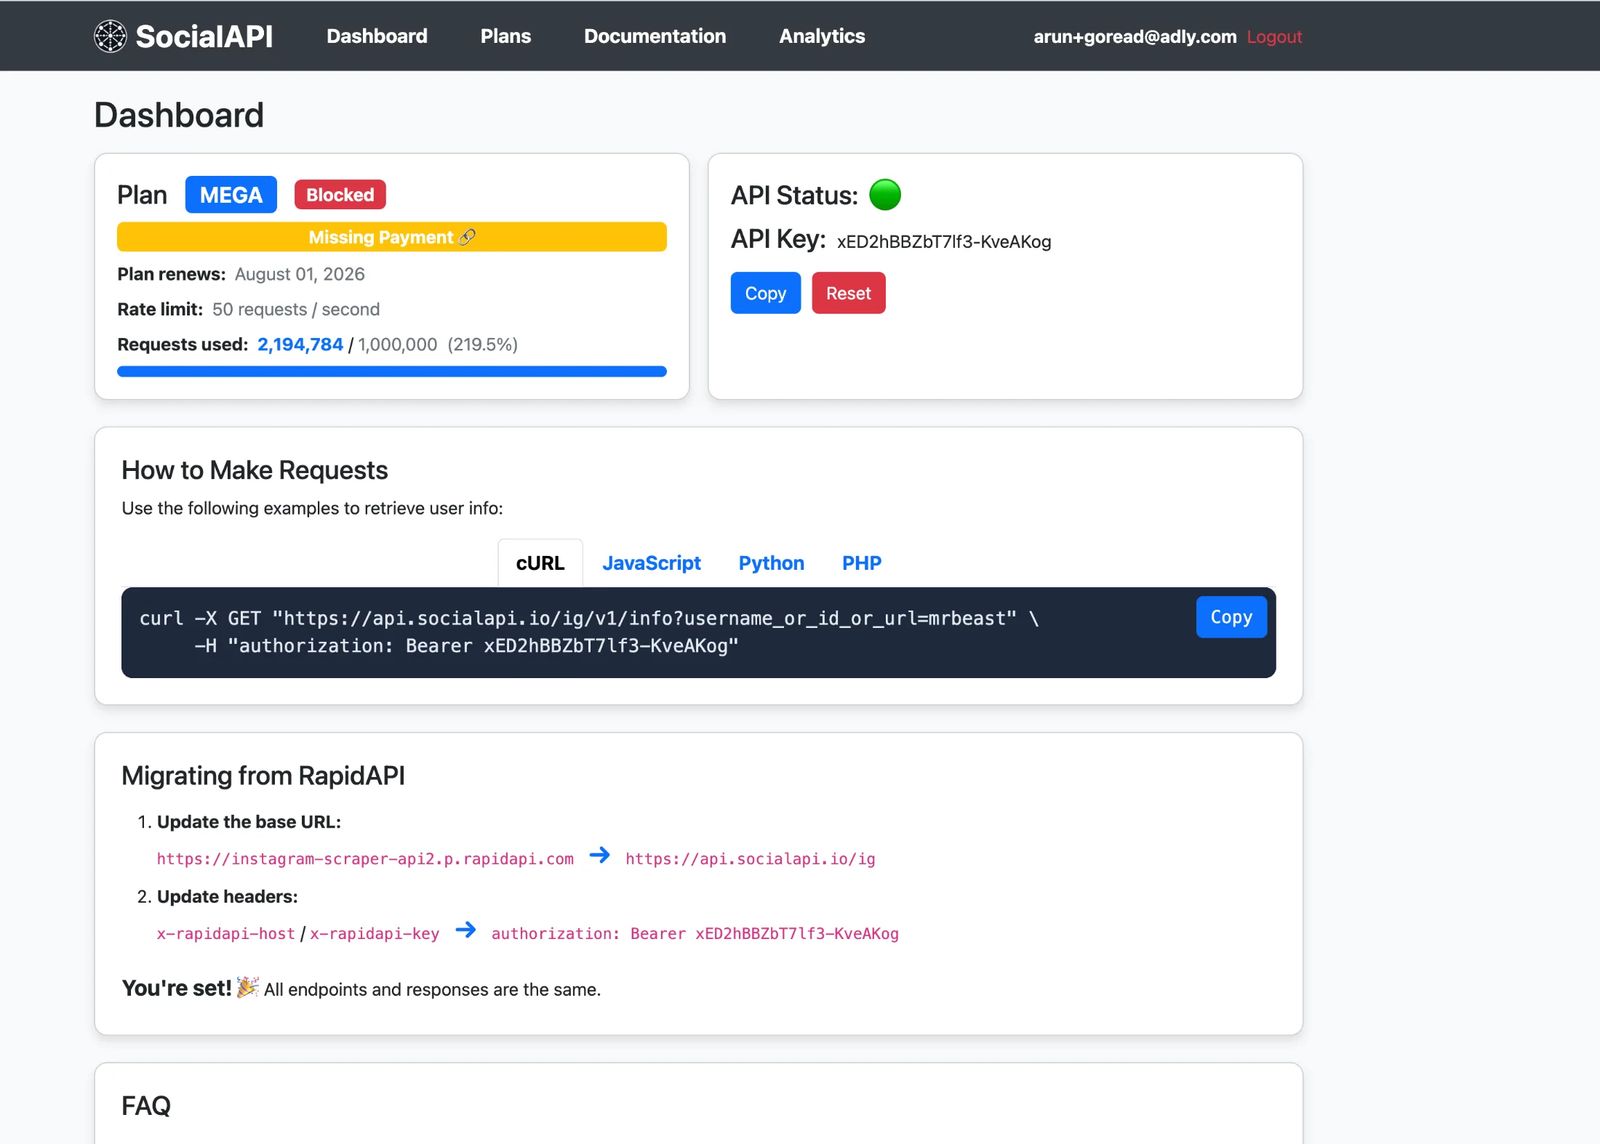Click the August 01, 2026 renewal date
Image resolution: width=1600 pixels, height=1144 pixels.
tap(300, 274)
